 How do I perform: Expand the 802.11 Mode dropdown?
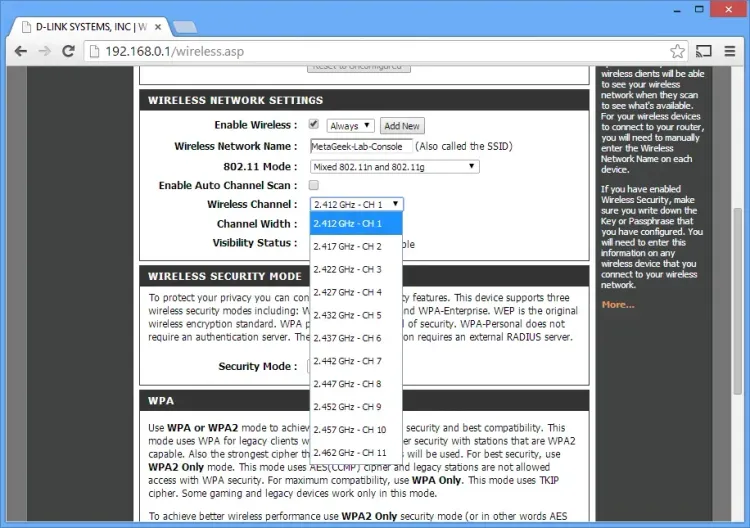[x=394, y=166]
